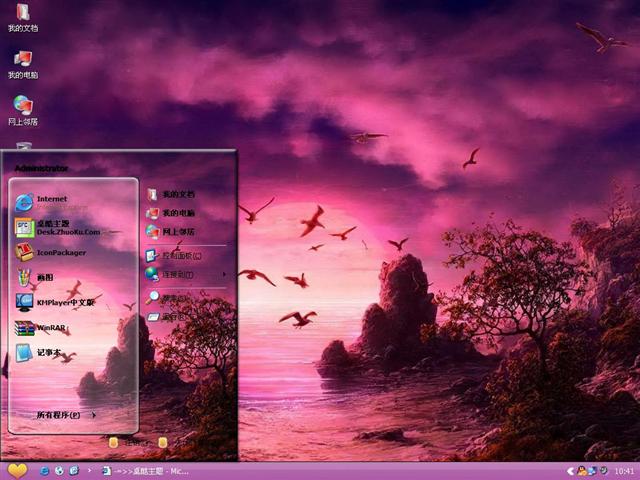640x480 pixels.
Task: Switch to 桌酷主题 - Mic... taskbar window
Action: pyautogui.click(x=145, y=471)
